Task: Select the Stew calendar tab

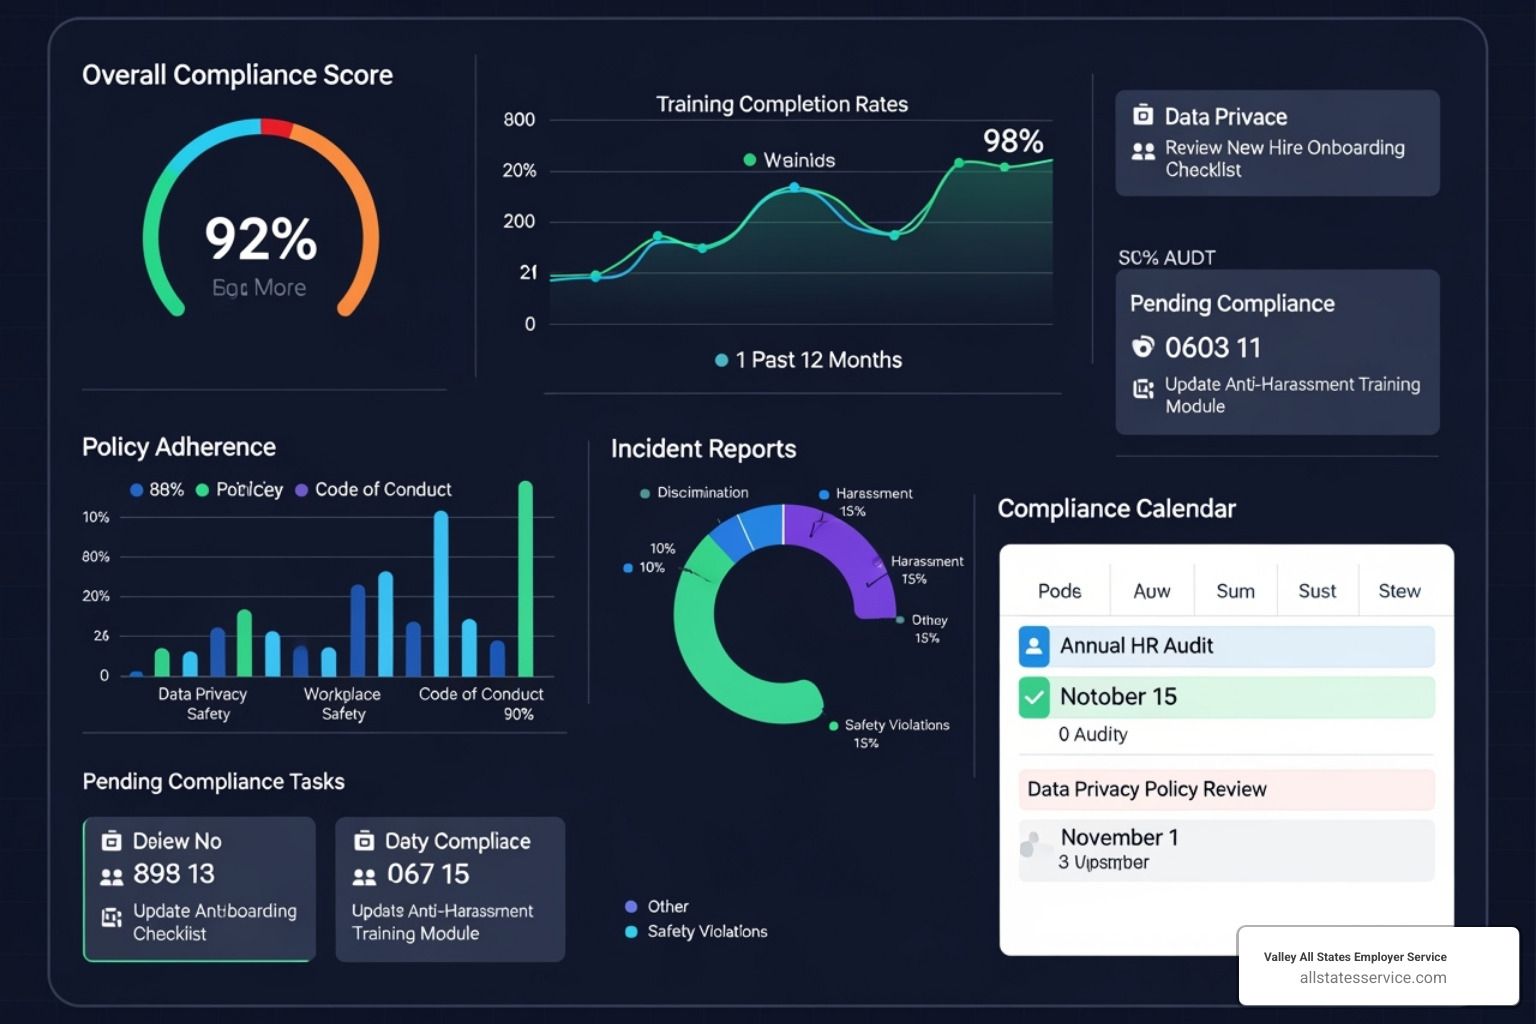Action: pos(1399,591)
